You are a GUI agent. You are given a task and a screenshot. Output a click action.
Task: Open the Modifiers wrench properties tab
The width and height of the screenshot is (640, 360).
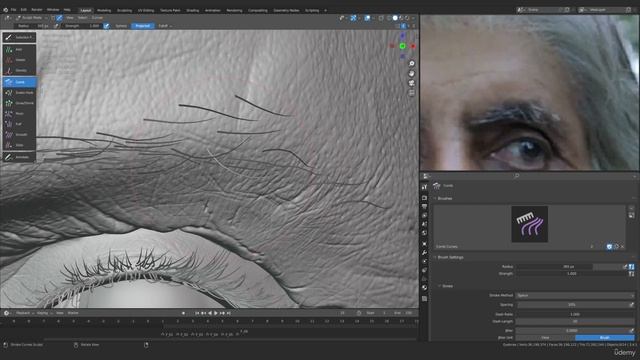pyautogui.click(x=424, y=253)
